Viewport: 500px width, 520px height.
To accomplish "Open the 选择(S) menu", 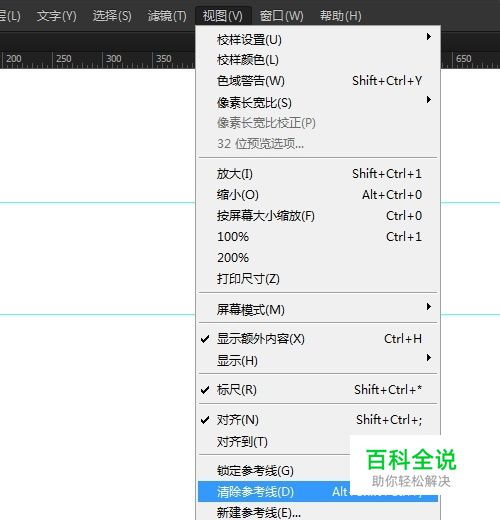I will pos(112,16).
